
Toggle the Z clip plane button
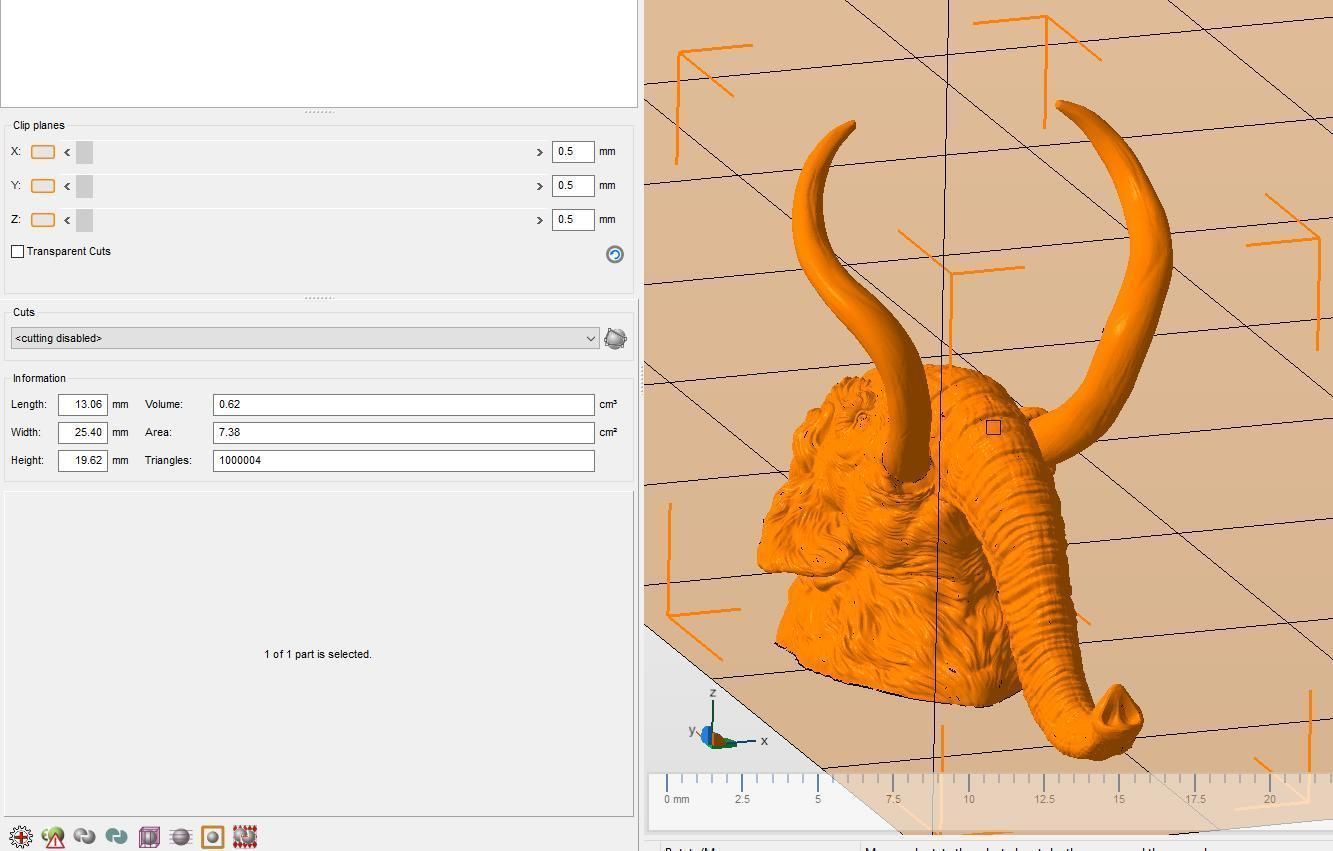pyautogui.click(x=43, y=220)
